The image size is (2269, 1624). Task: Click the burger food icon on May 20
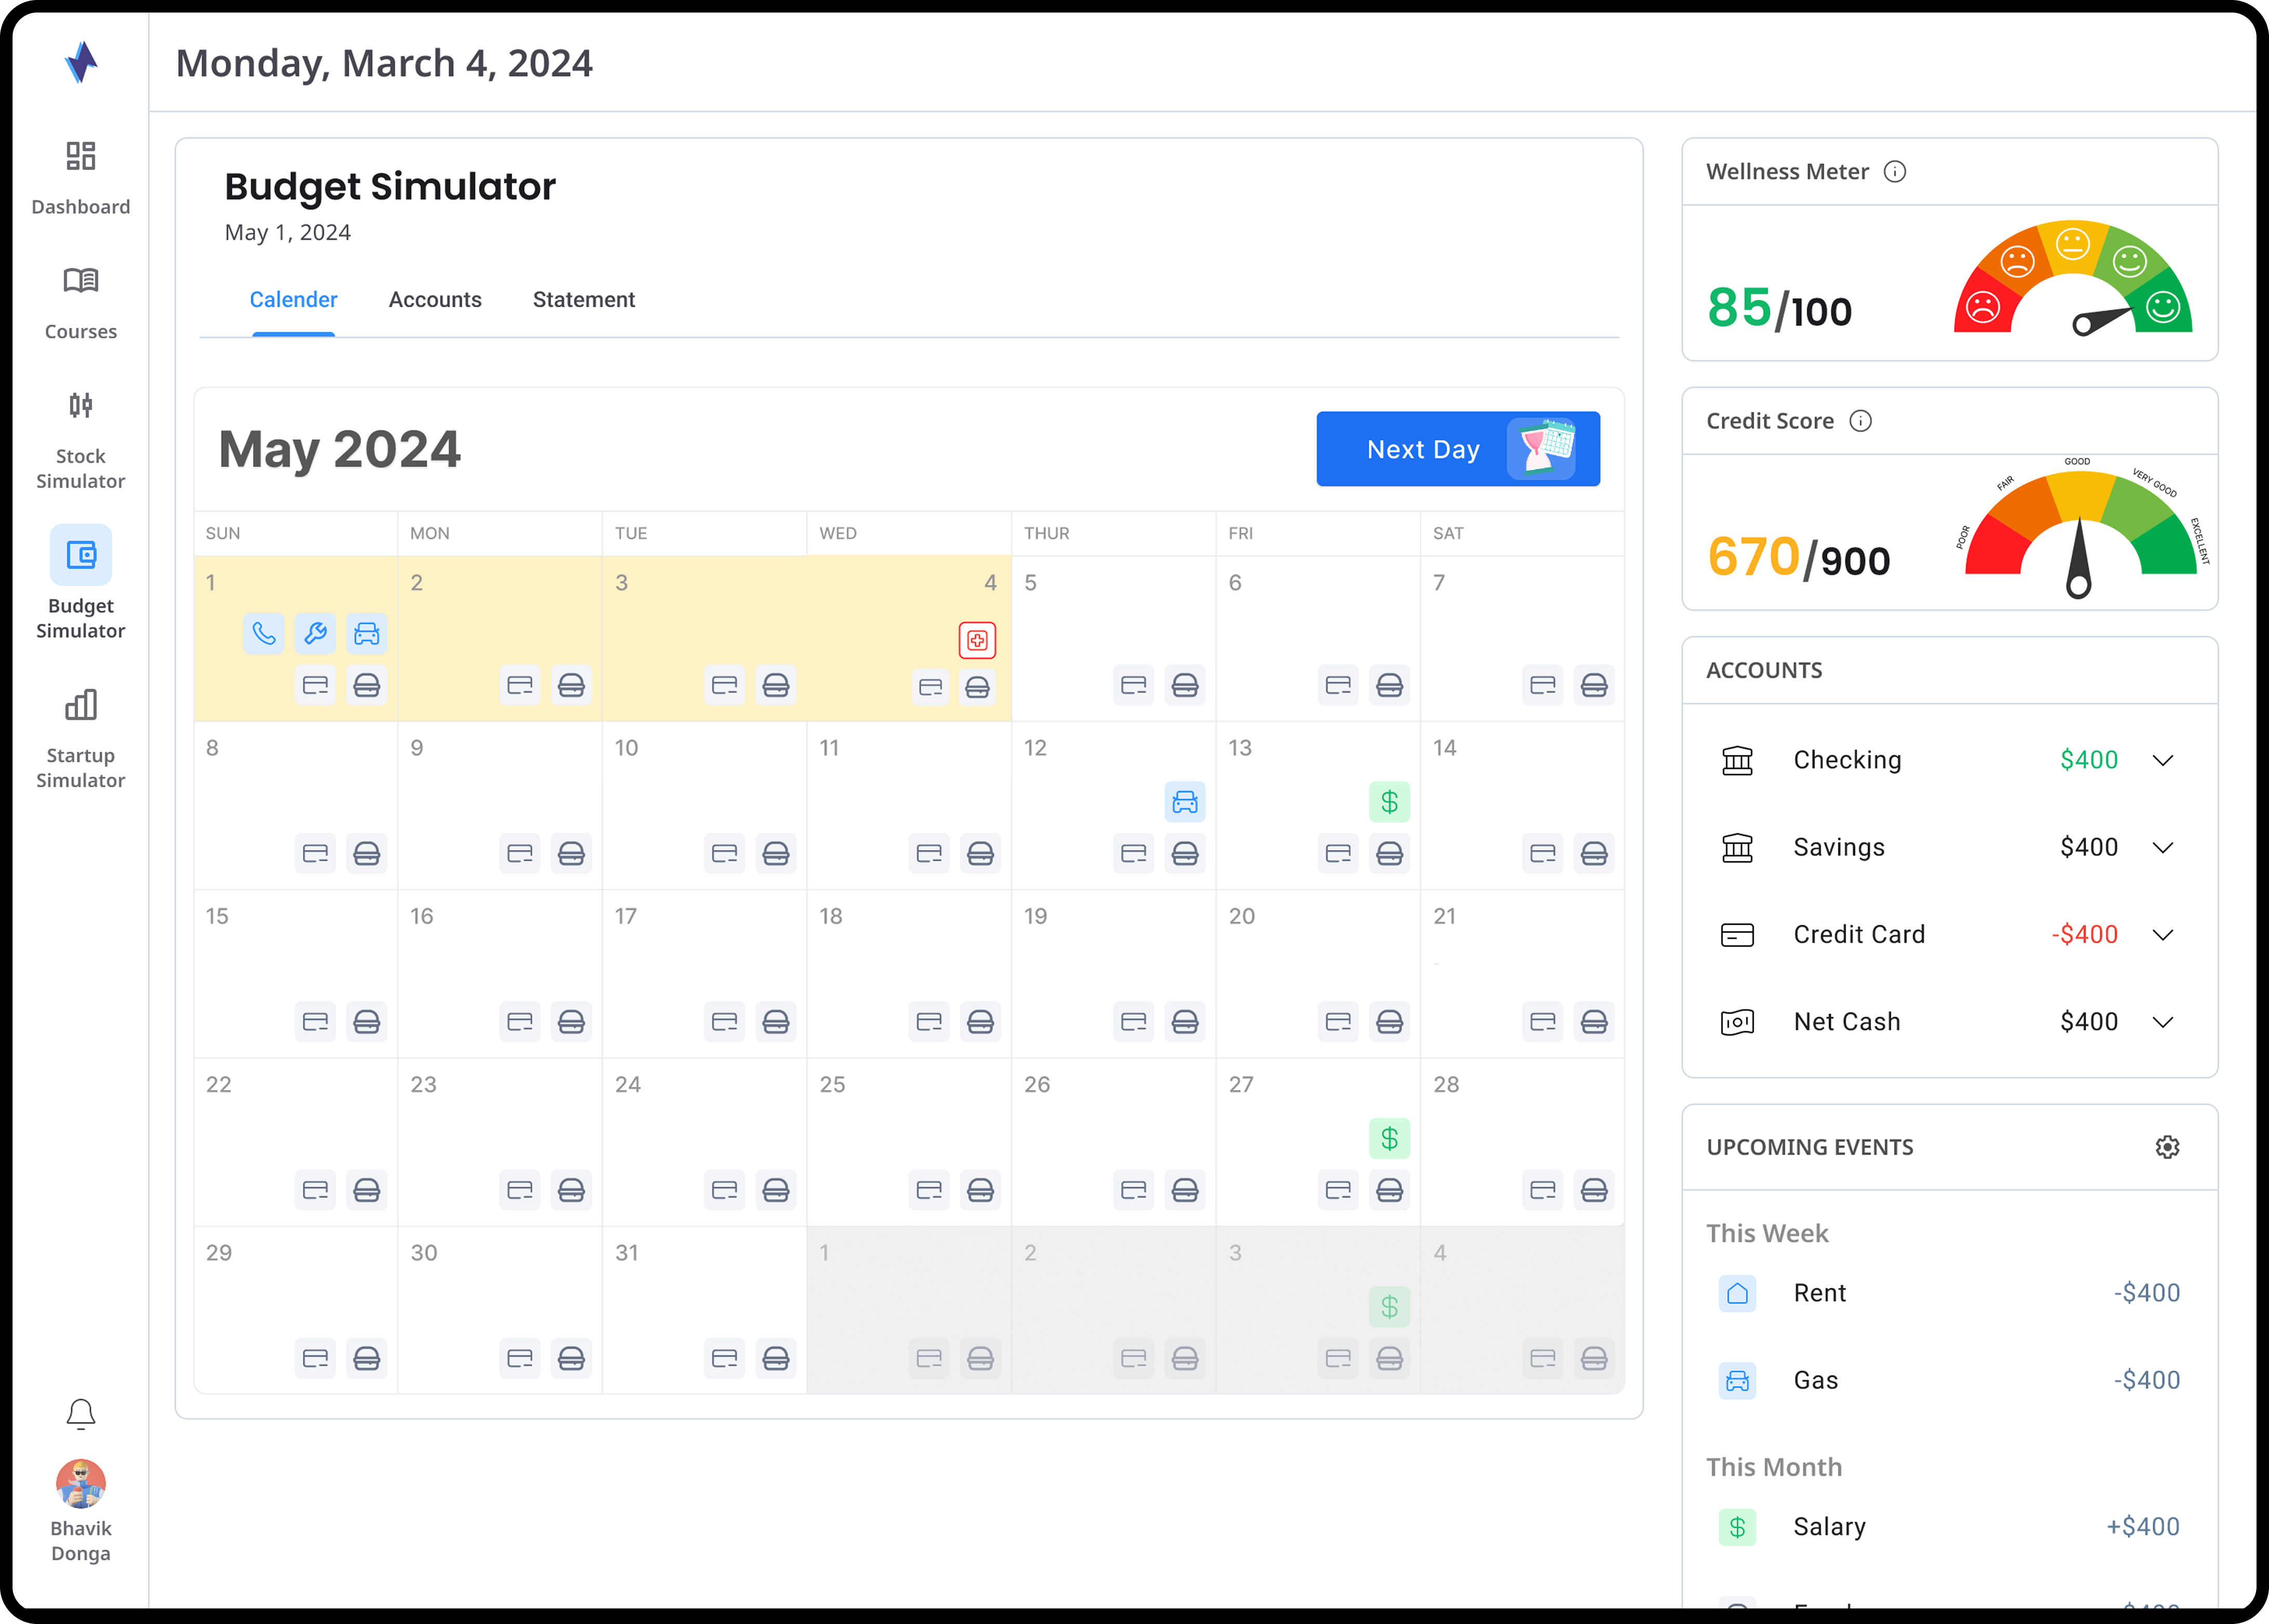1389,1022
